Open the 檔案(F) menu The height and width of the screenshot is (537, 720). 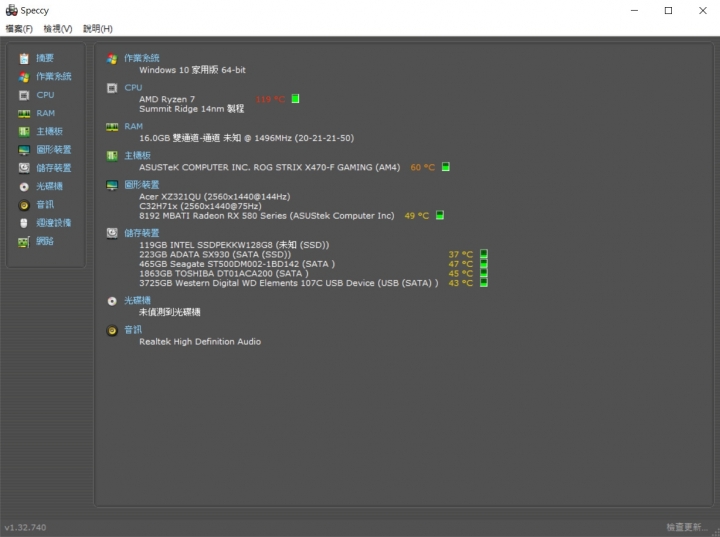tap(19, 28)
